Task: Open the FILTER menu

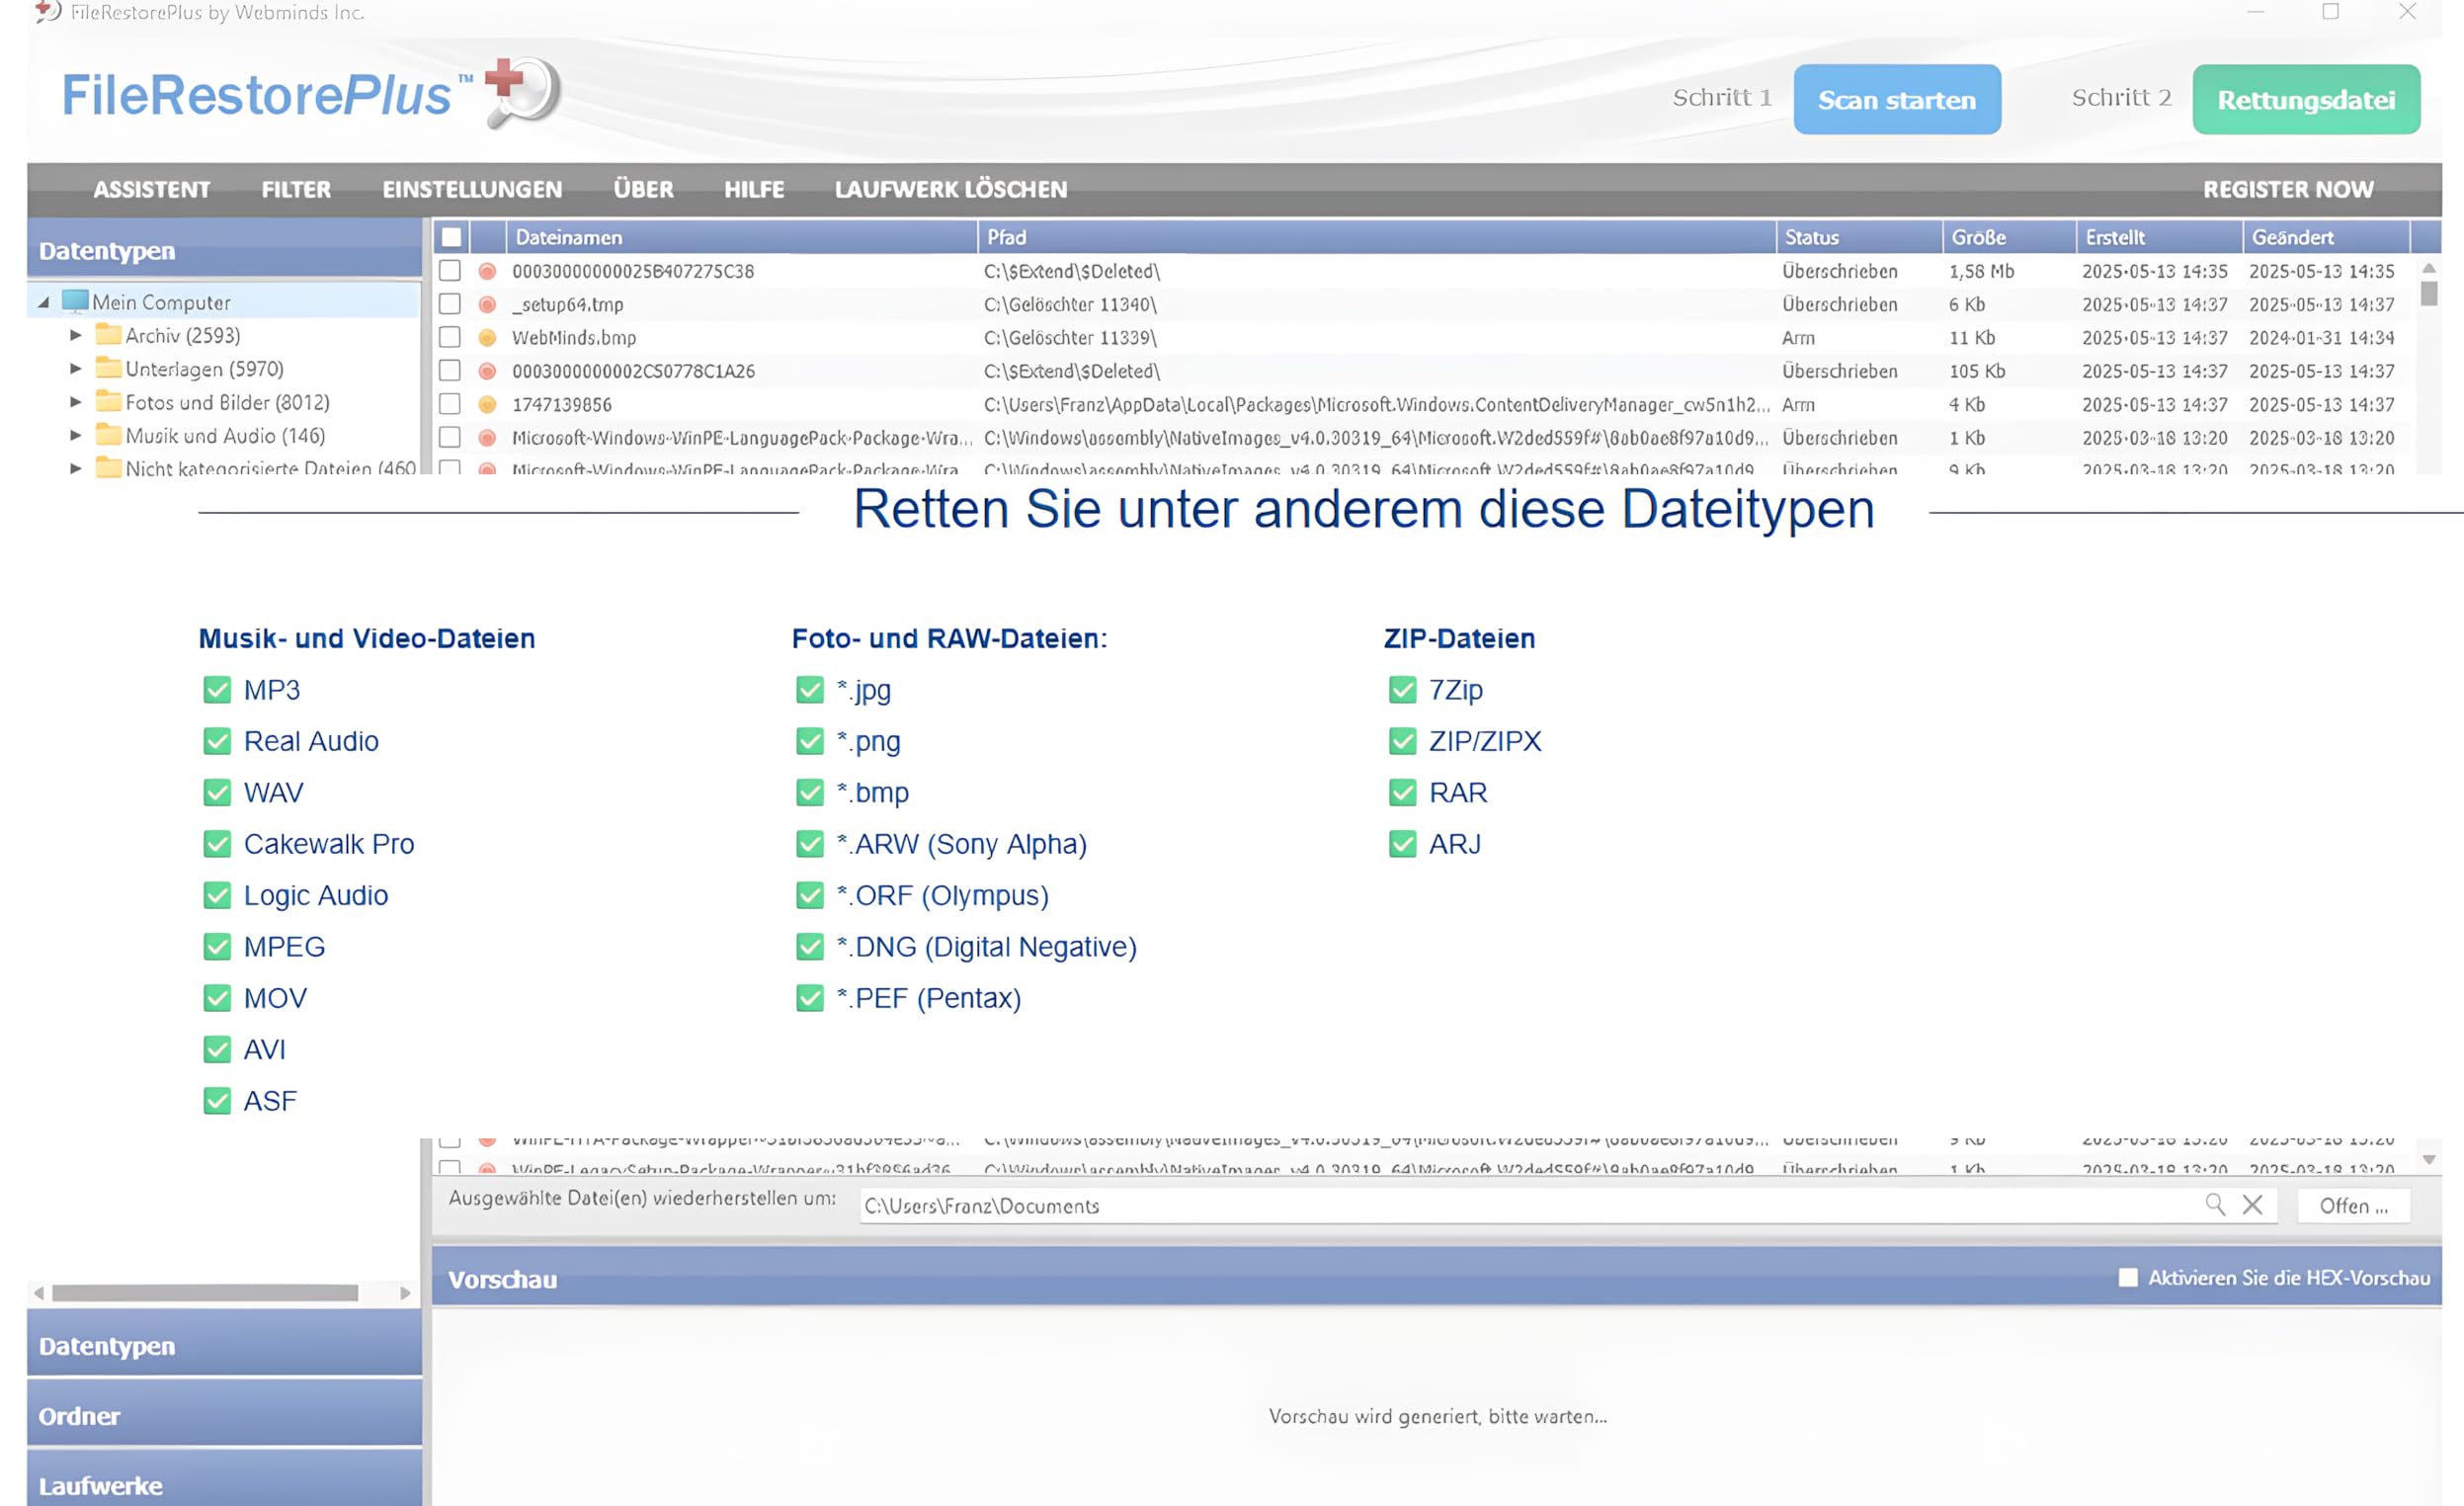Action: (296, 189)
